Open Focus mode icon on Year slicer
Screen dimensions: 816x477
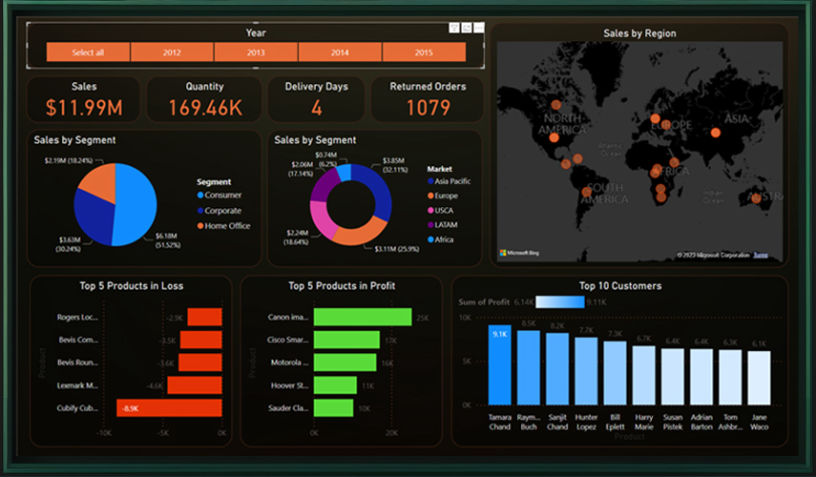pos(467,29)
